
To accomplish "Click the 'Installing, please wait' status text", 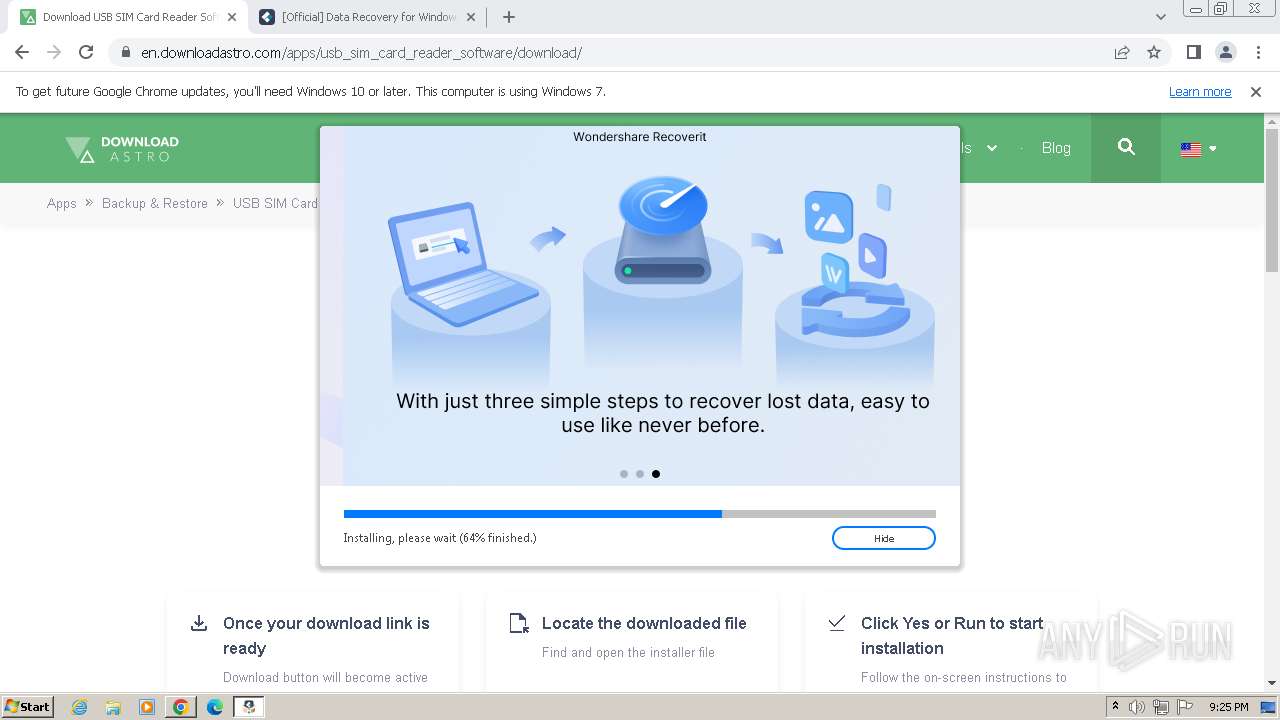I will tap(440, 538).
